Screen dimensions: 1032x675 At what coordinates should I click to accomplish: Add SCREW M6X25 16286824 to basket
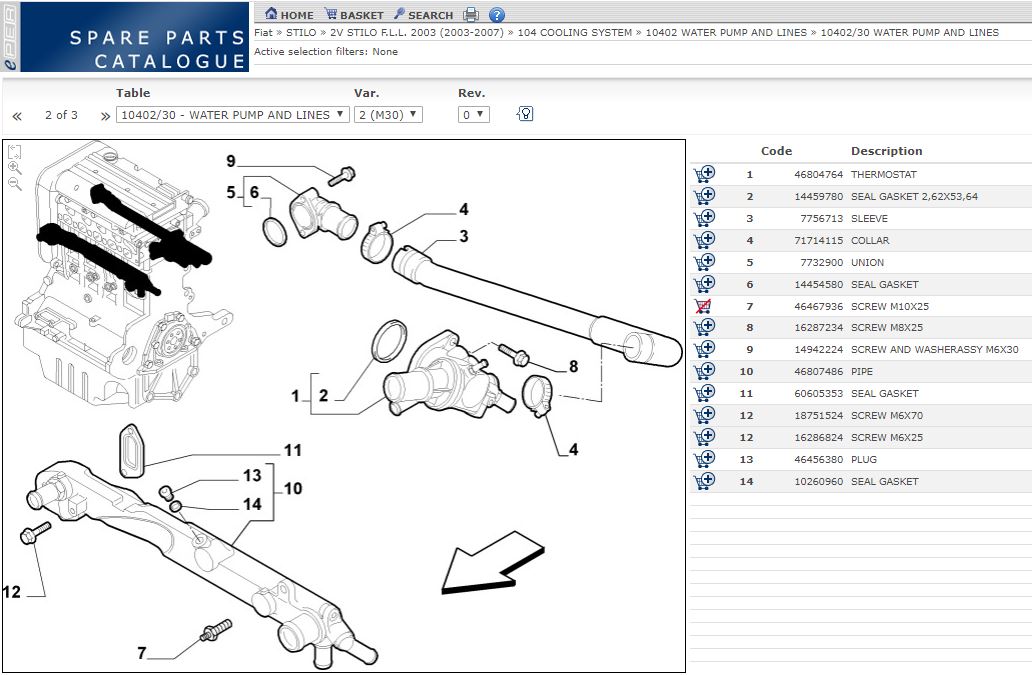click(704, 437)
